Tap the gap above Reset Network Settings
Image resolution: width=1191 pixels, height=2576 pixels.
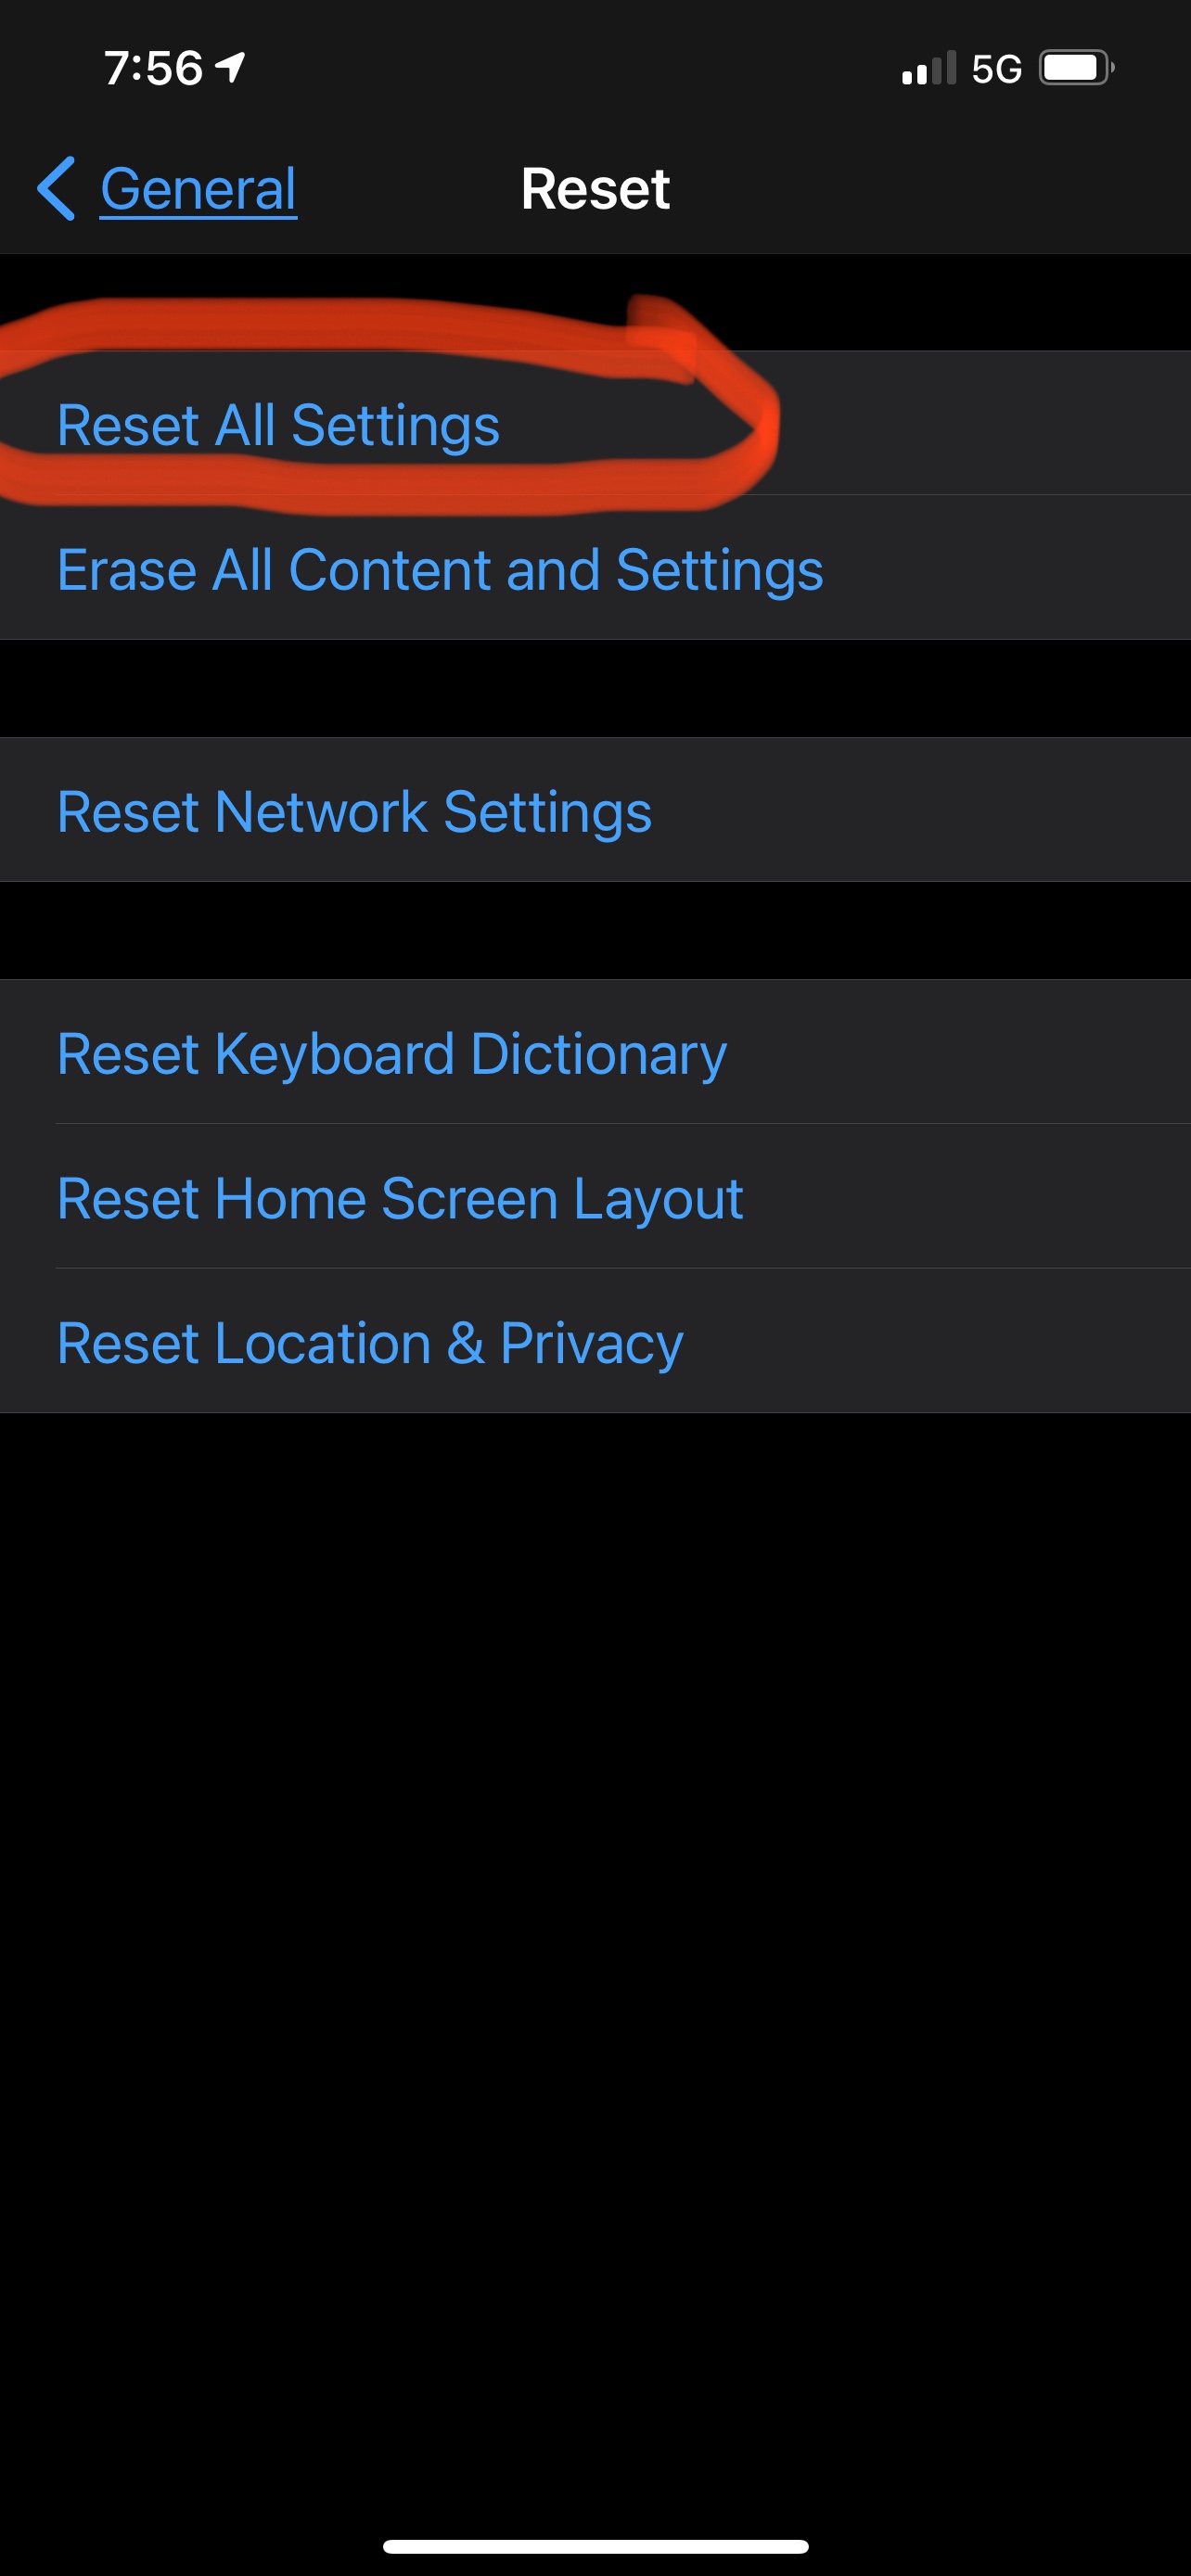point(595,689)
